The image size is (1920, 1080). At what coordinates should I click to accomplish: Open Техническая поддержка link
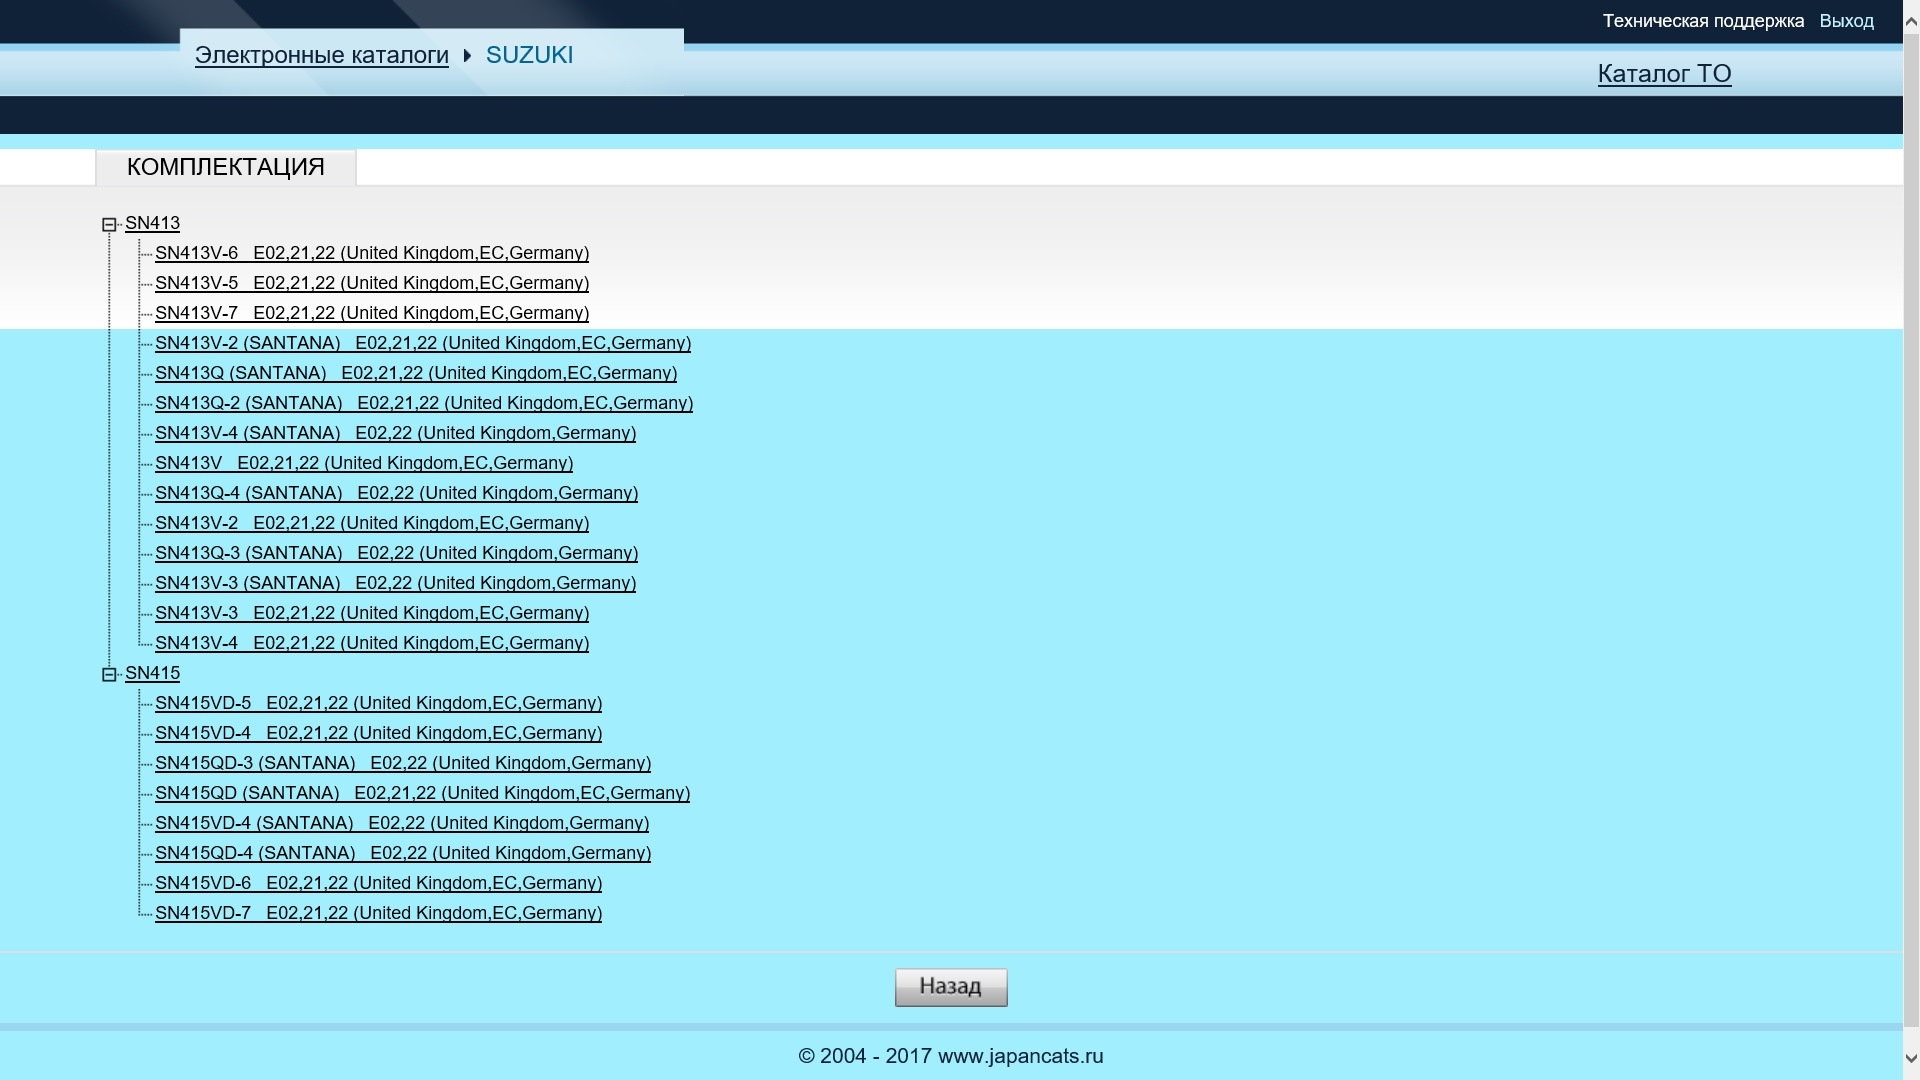[x=1703, y=21]
